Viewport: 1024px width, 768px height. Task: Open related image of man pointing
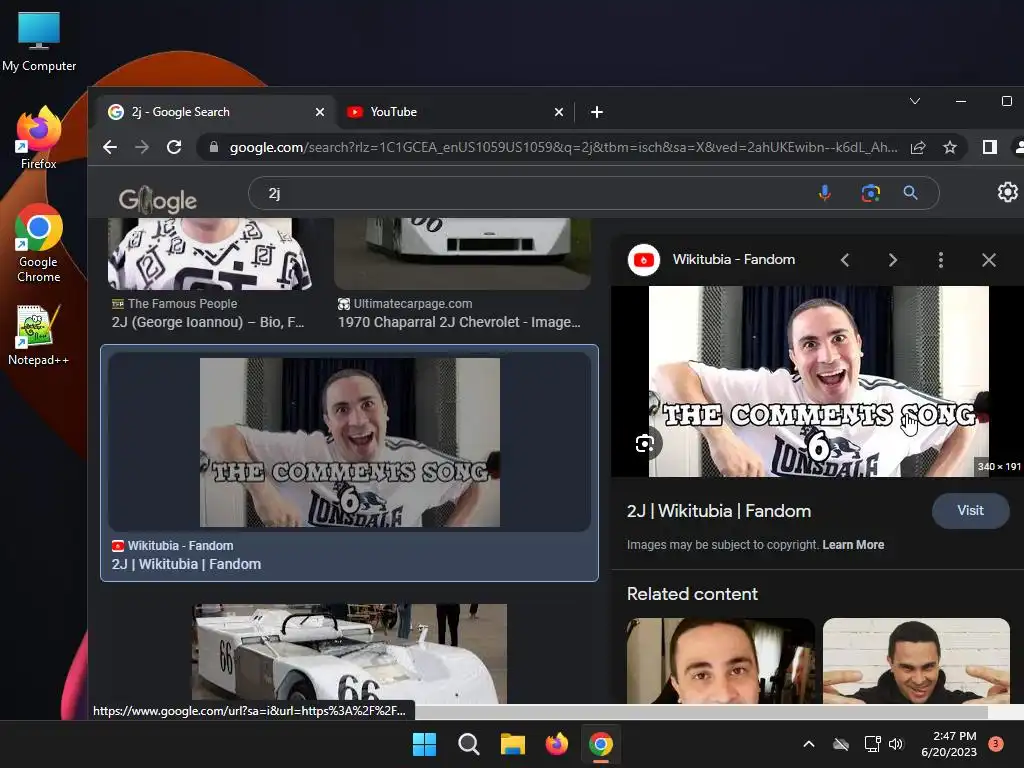(916, 660)
